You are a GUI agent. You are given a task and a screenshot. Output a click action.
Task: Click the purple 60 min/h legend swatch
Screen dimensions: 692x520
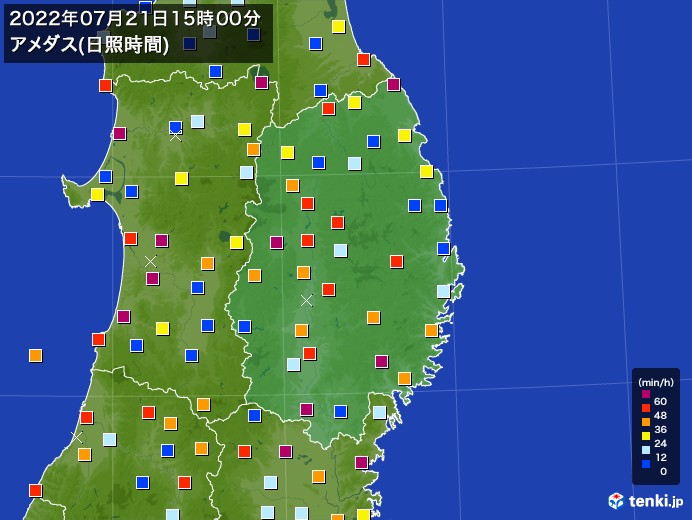[646, 394]
